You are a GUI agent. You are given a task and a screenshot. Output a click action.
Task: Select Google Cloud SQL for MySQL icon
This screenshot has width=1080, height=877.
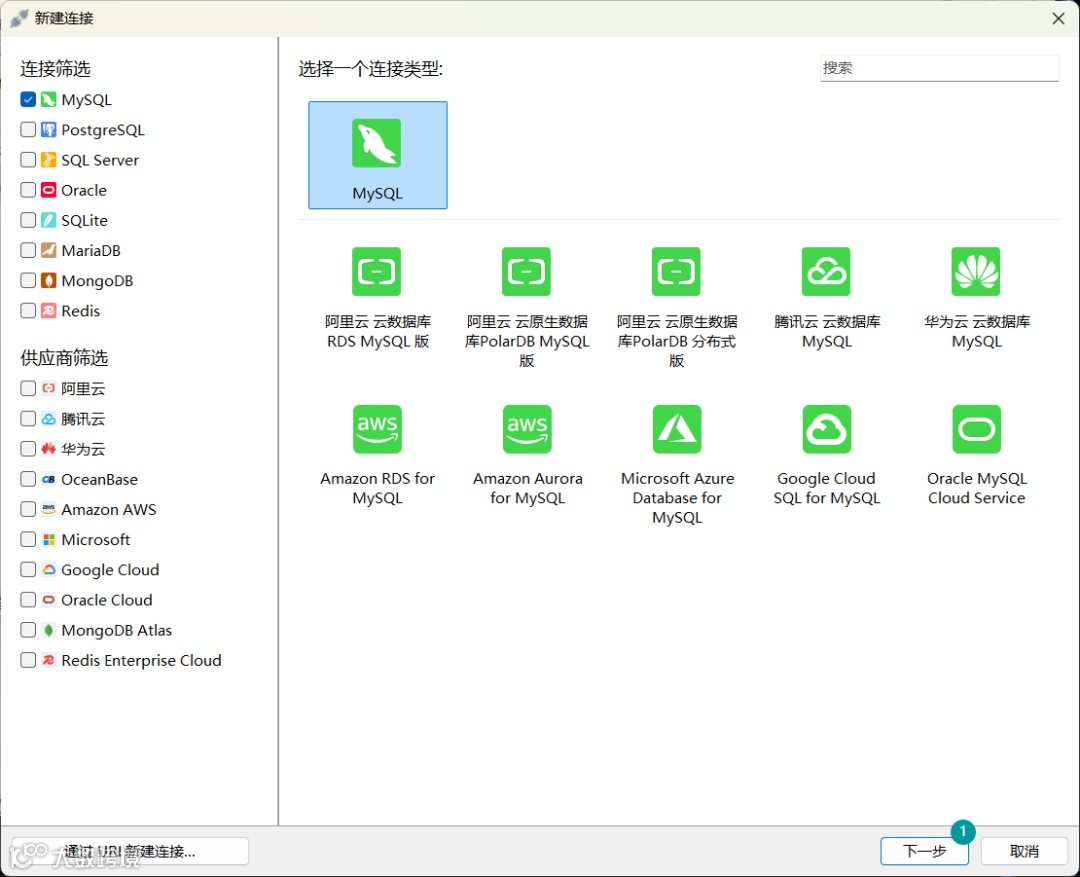tap(827, 429)
